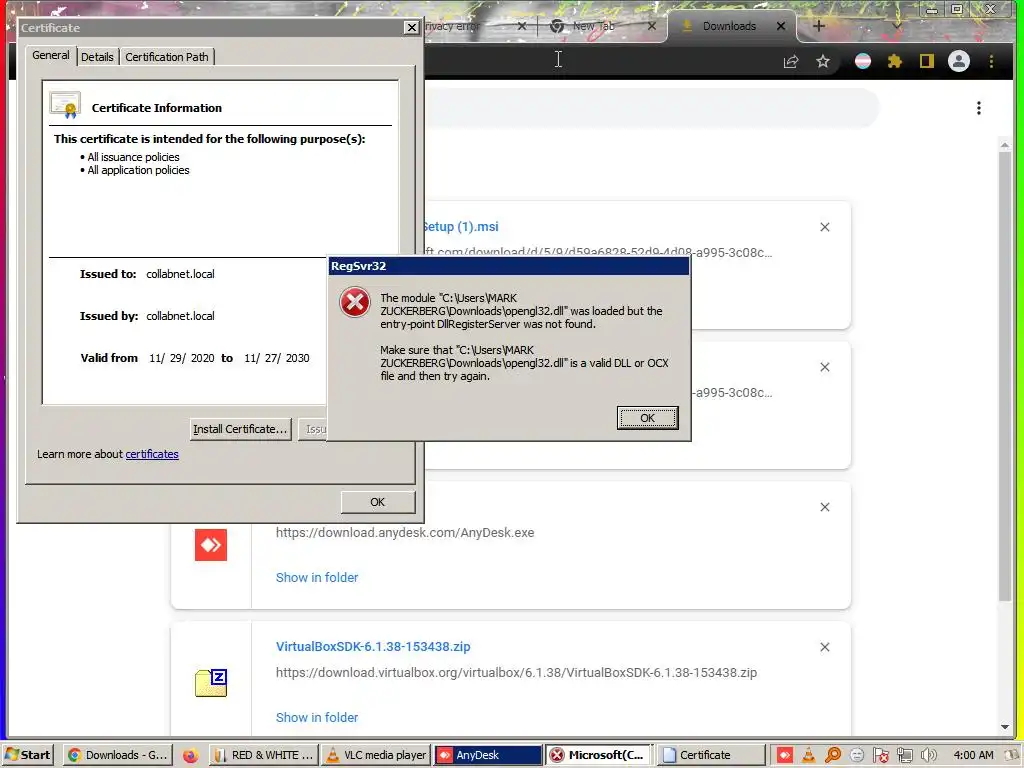
Task: Click the security flag tray icon
Action: tap(881, 756)
